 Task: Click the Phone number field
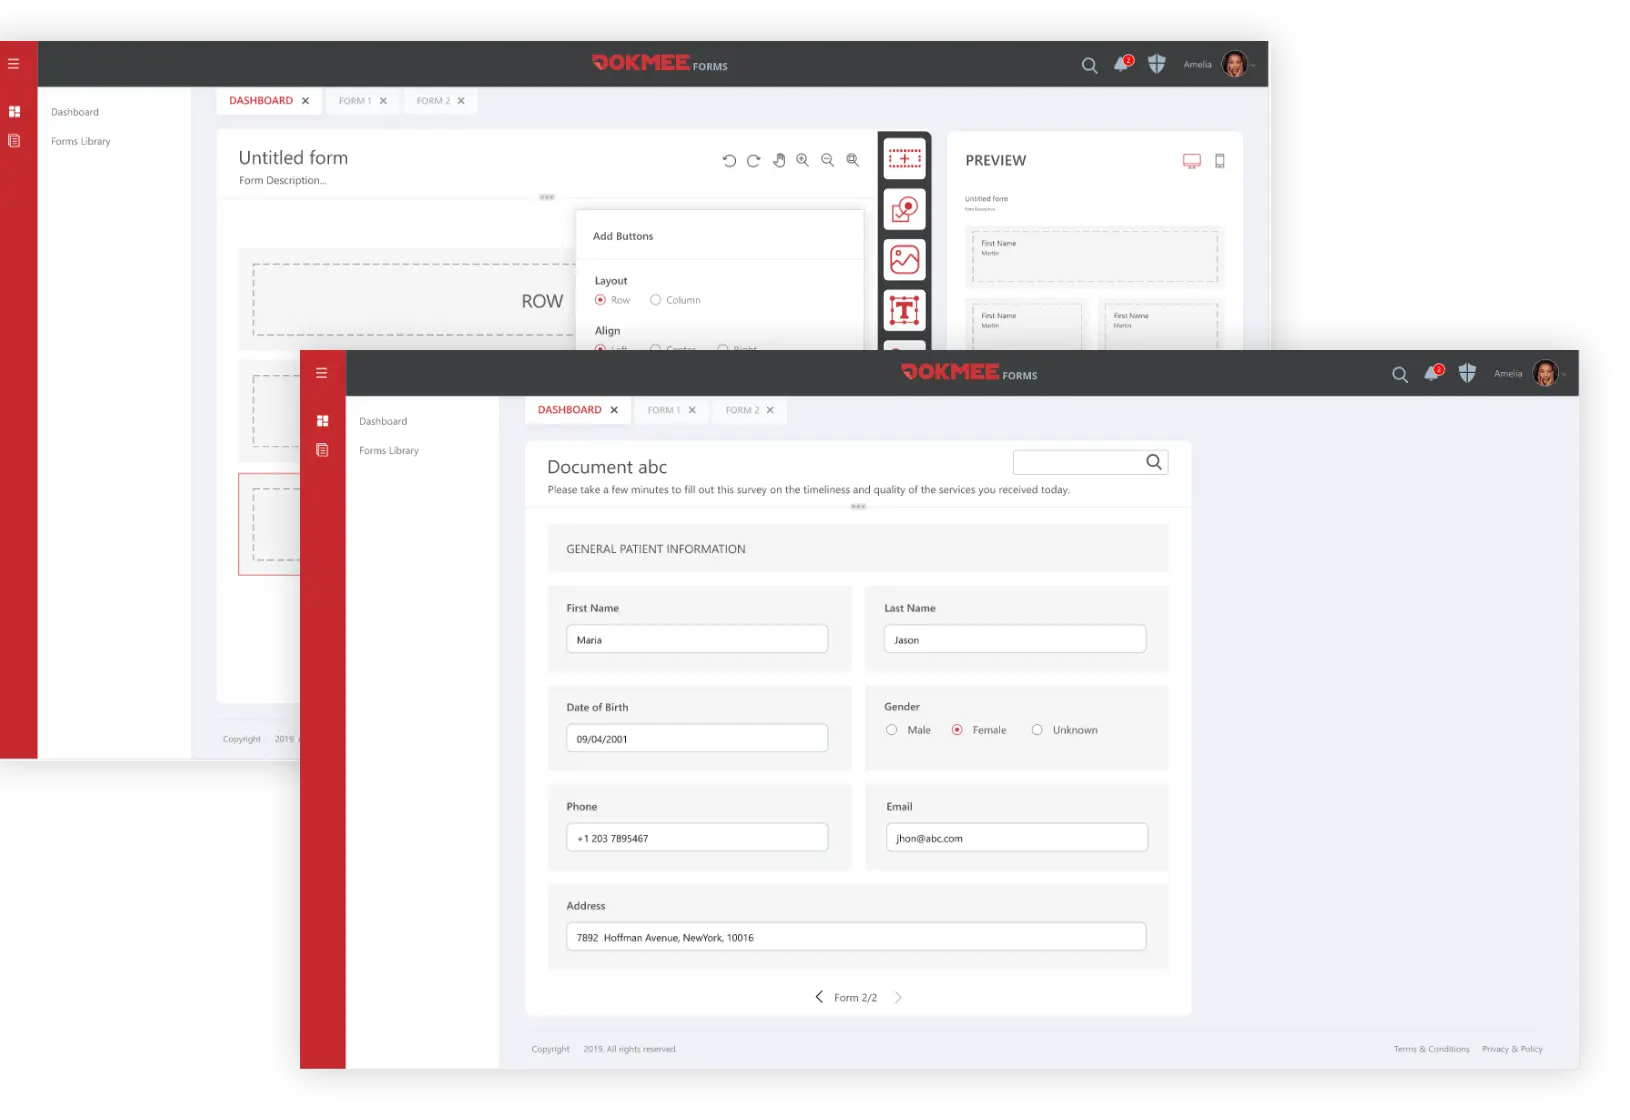[697, 837]
